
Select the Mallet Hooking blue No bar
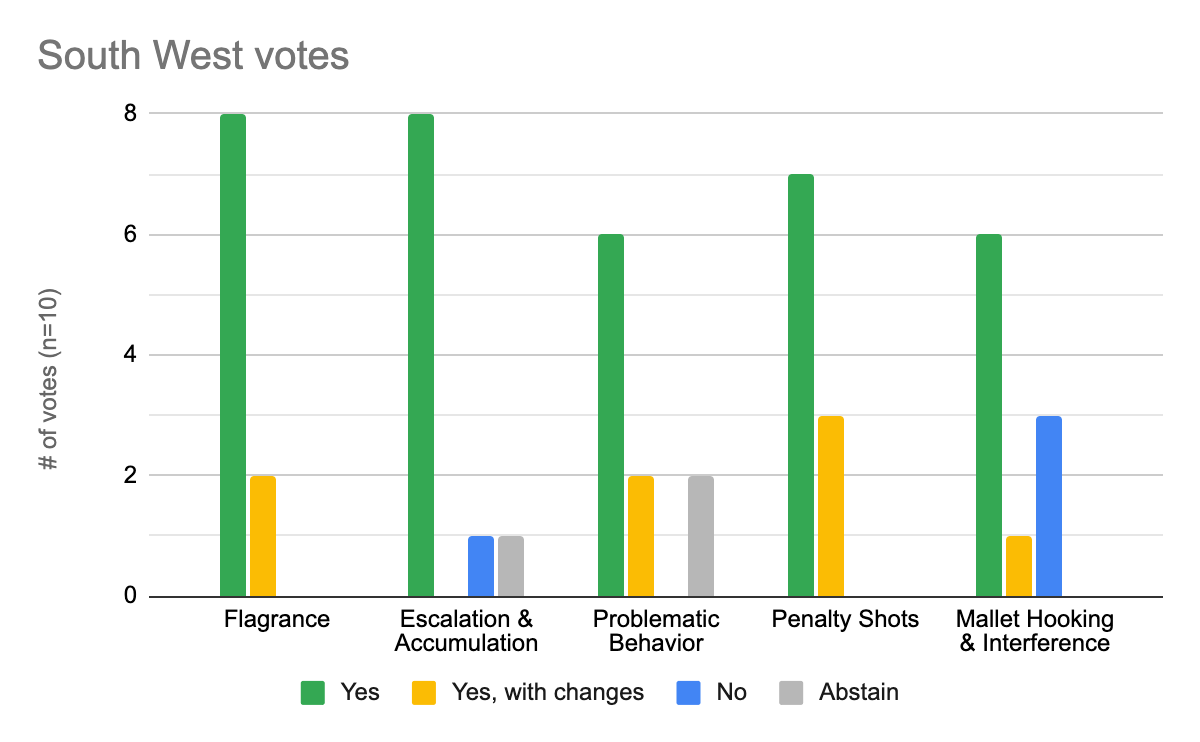point(1049,506)
